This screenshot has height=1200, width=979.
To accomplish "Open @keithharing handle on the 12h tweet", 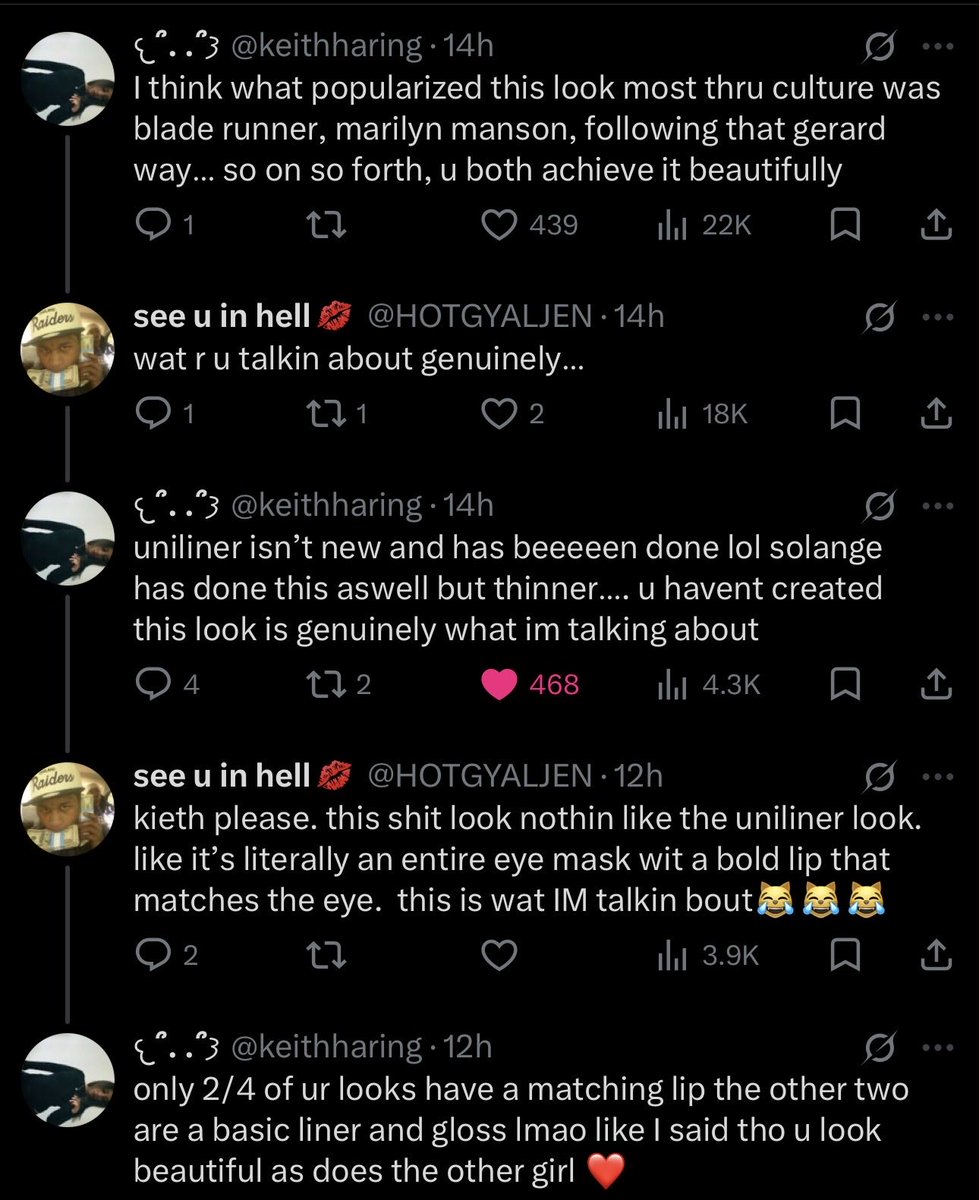I will [326, 1047].
